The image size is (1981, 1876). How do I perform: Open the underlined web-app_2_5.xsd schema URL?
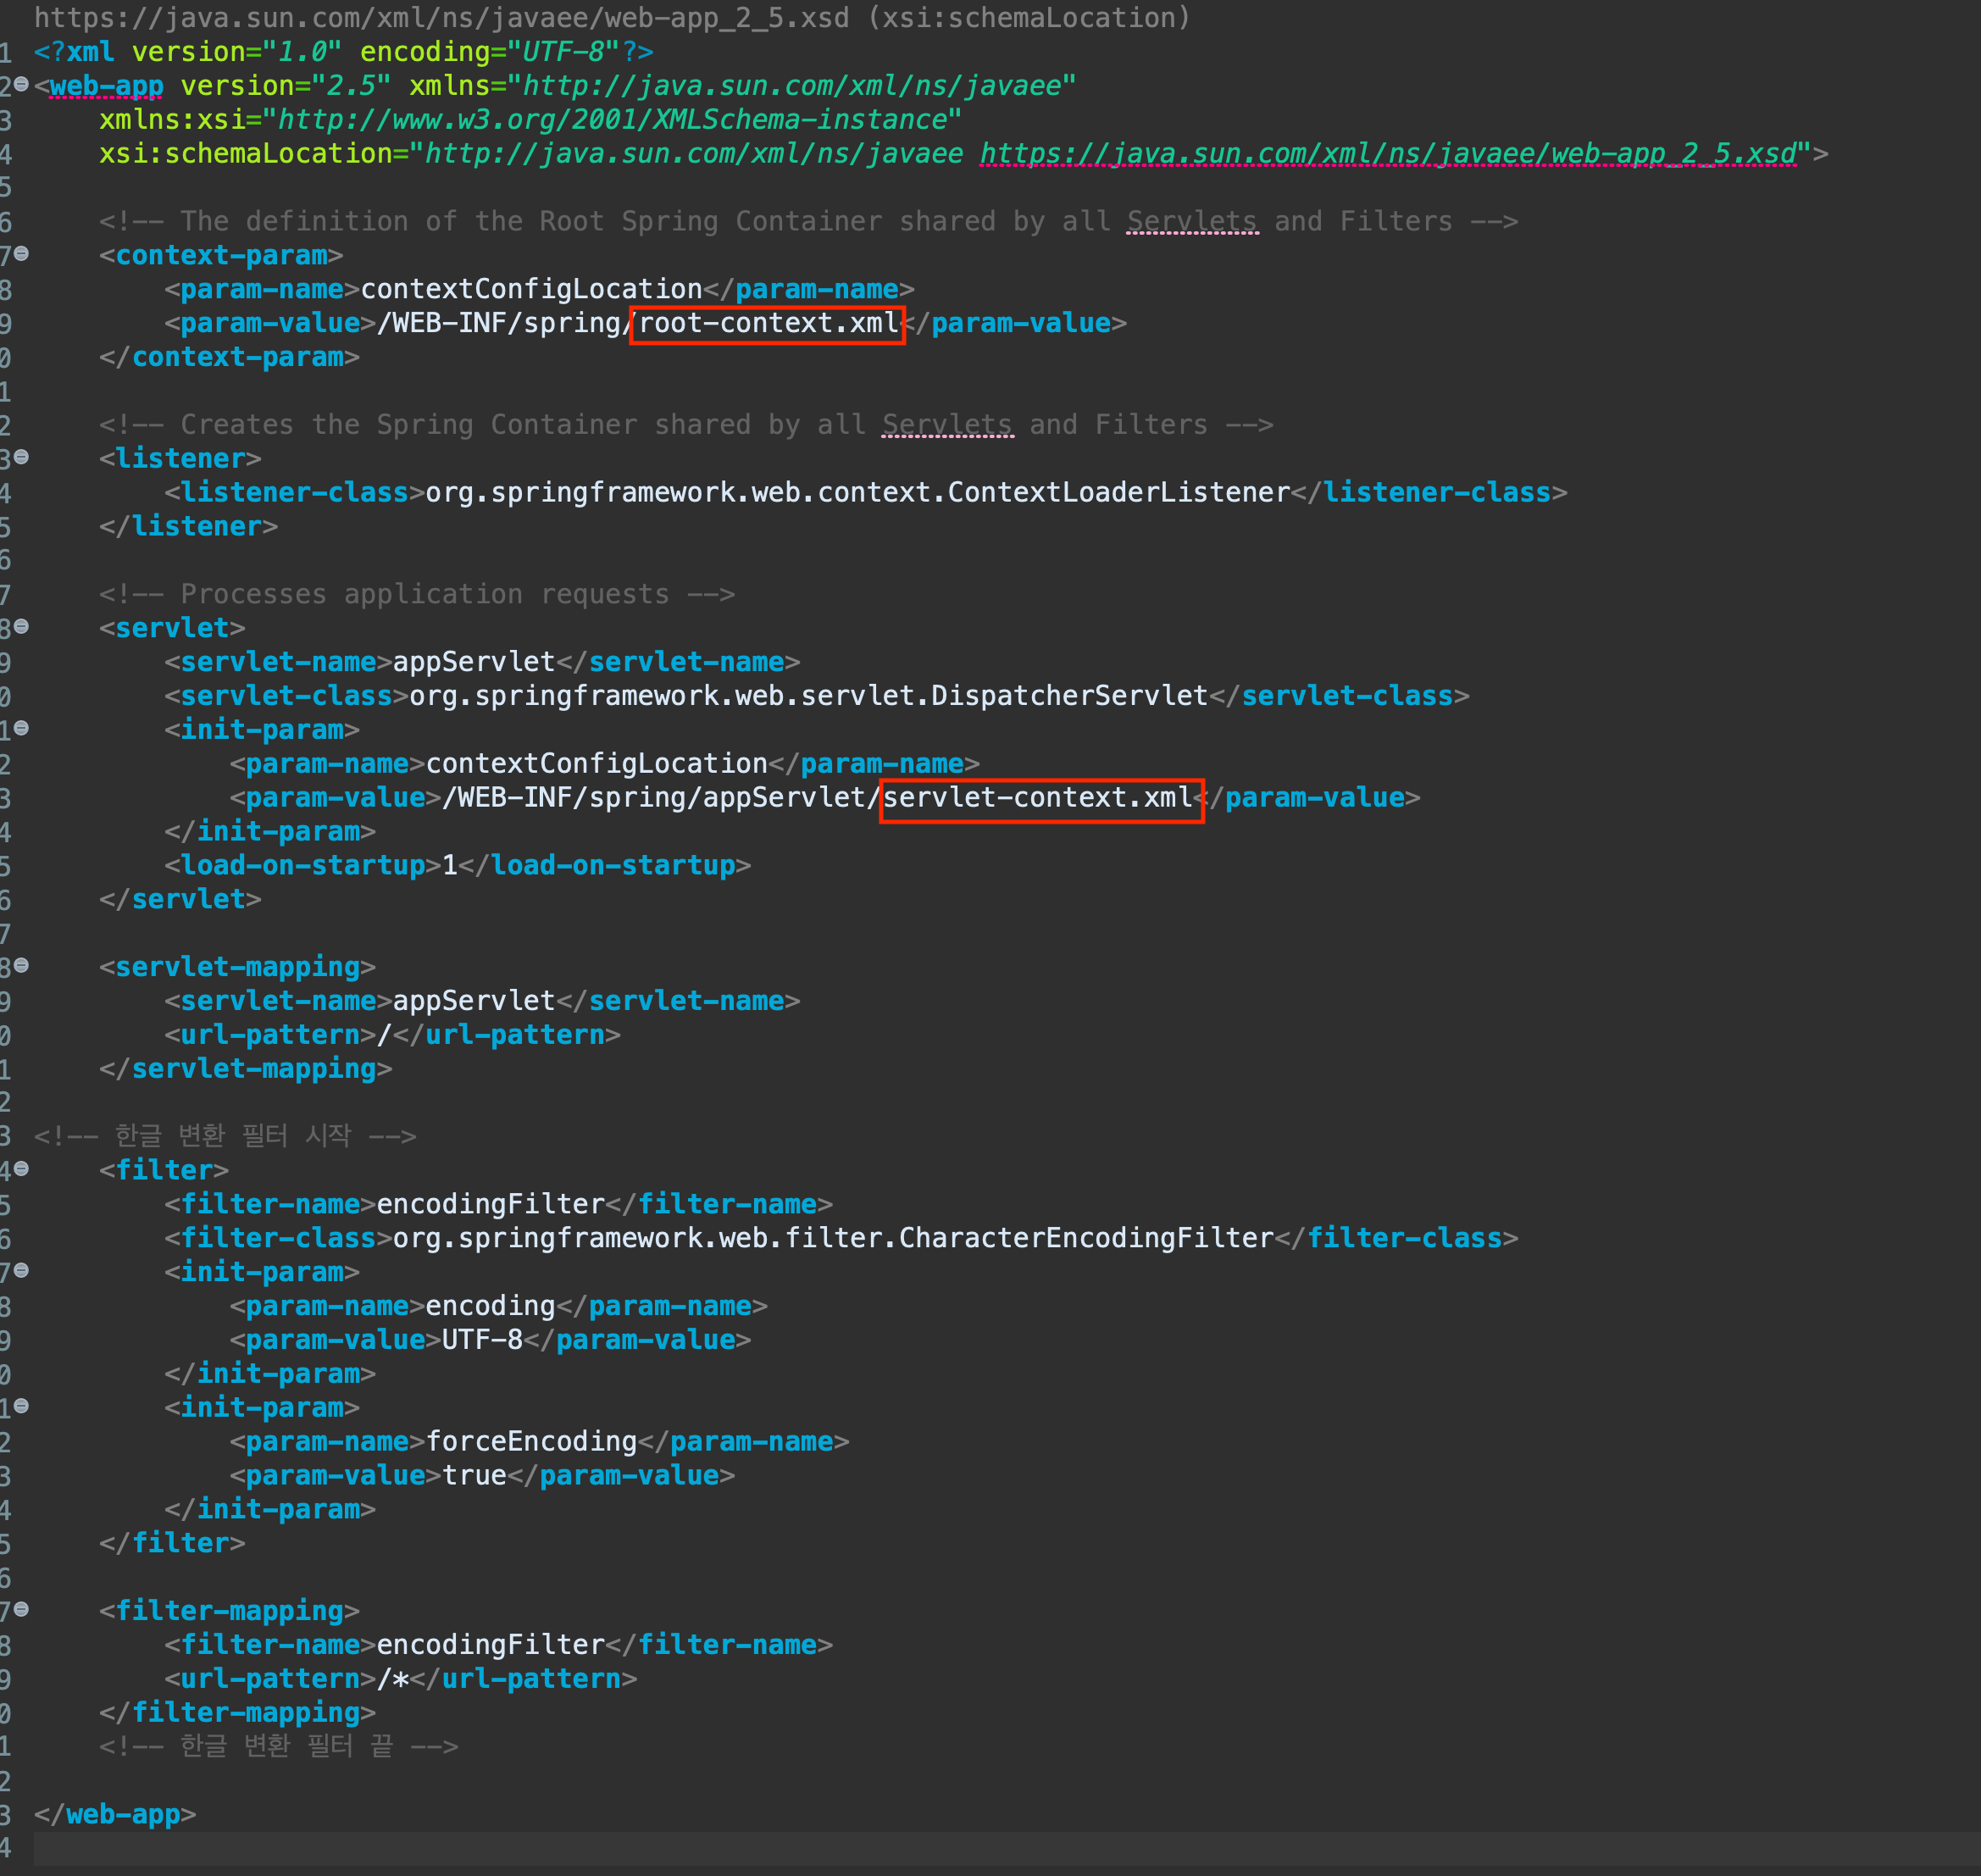coord(1387,154)
